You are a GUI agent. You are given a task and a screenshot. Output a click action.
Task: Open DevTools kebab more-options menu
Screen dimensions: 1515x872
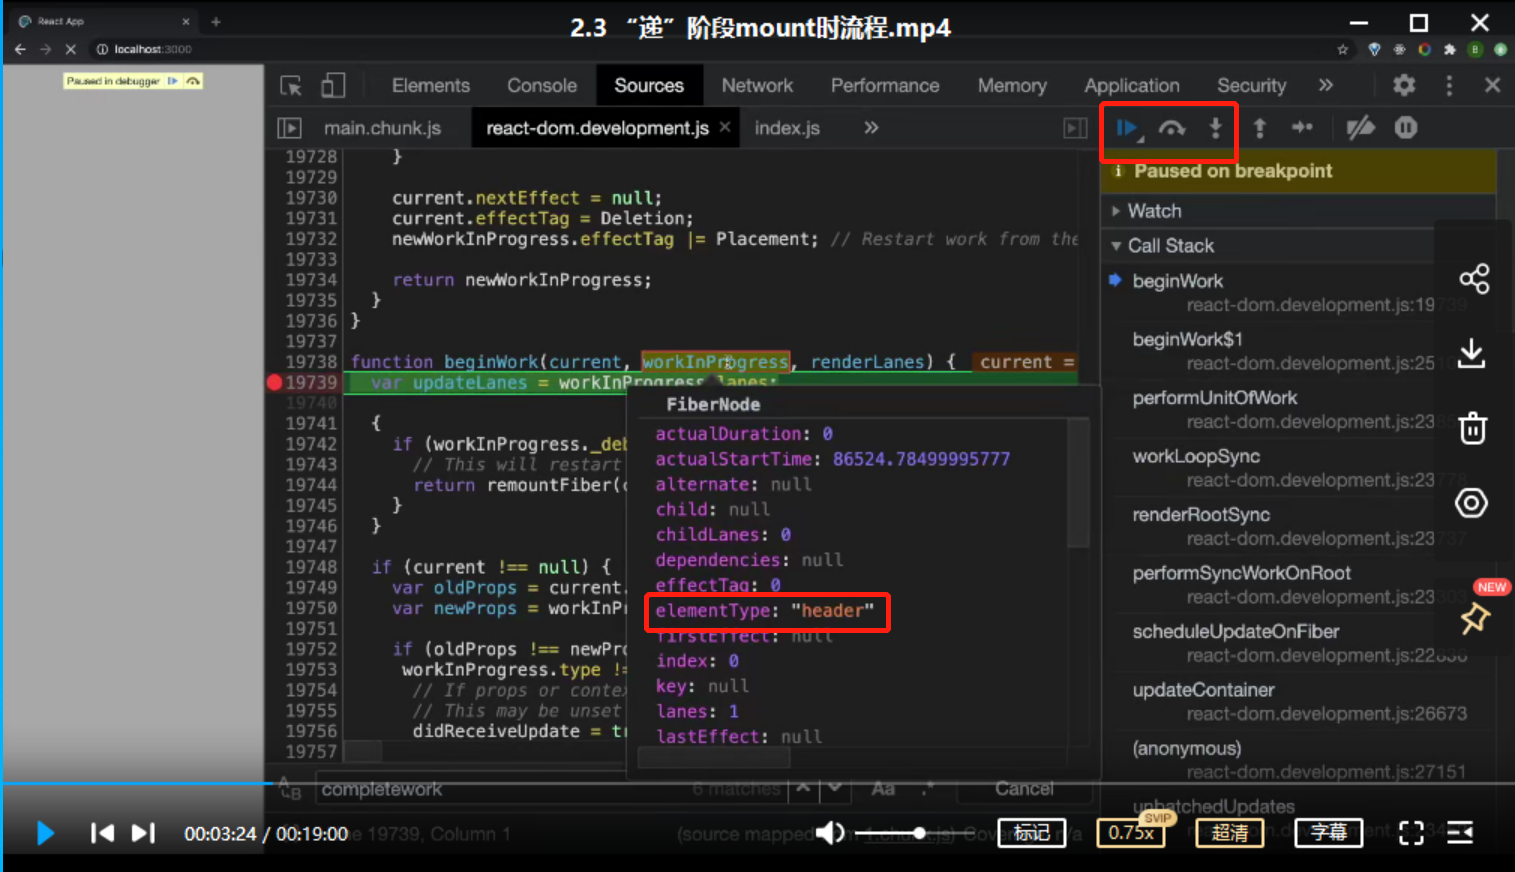tap(1449, 85)
